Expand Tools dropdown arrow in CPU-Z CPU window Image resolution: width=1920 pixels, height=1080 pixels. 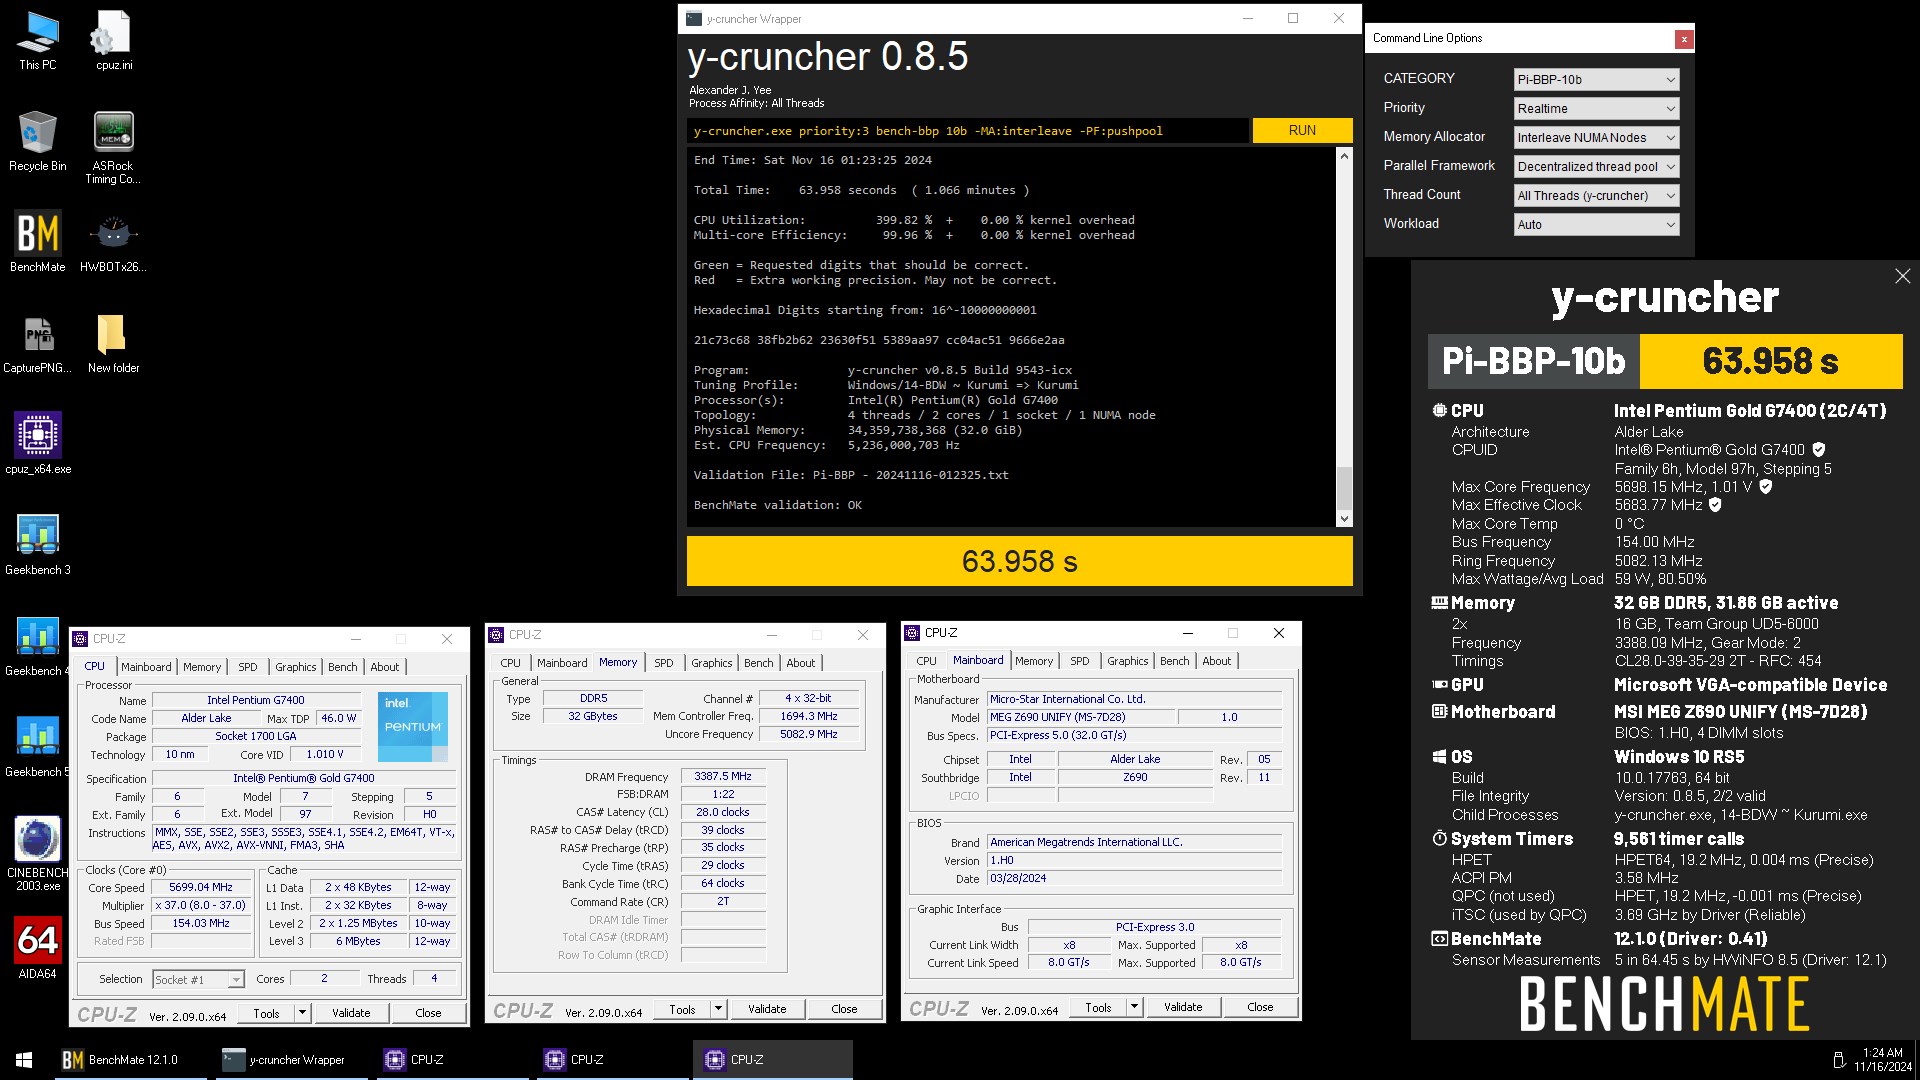pyautogui.click(x=302, y=1013)
